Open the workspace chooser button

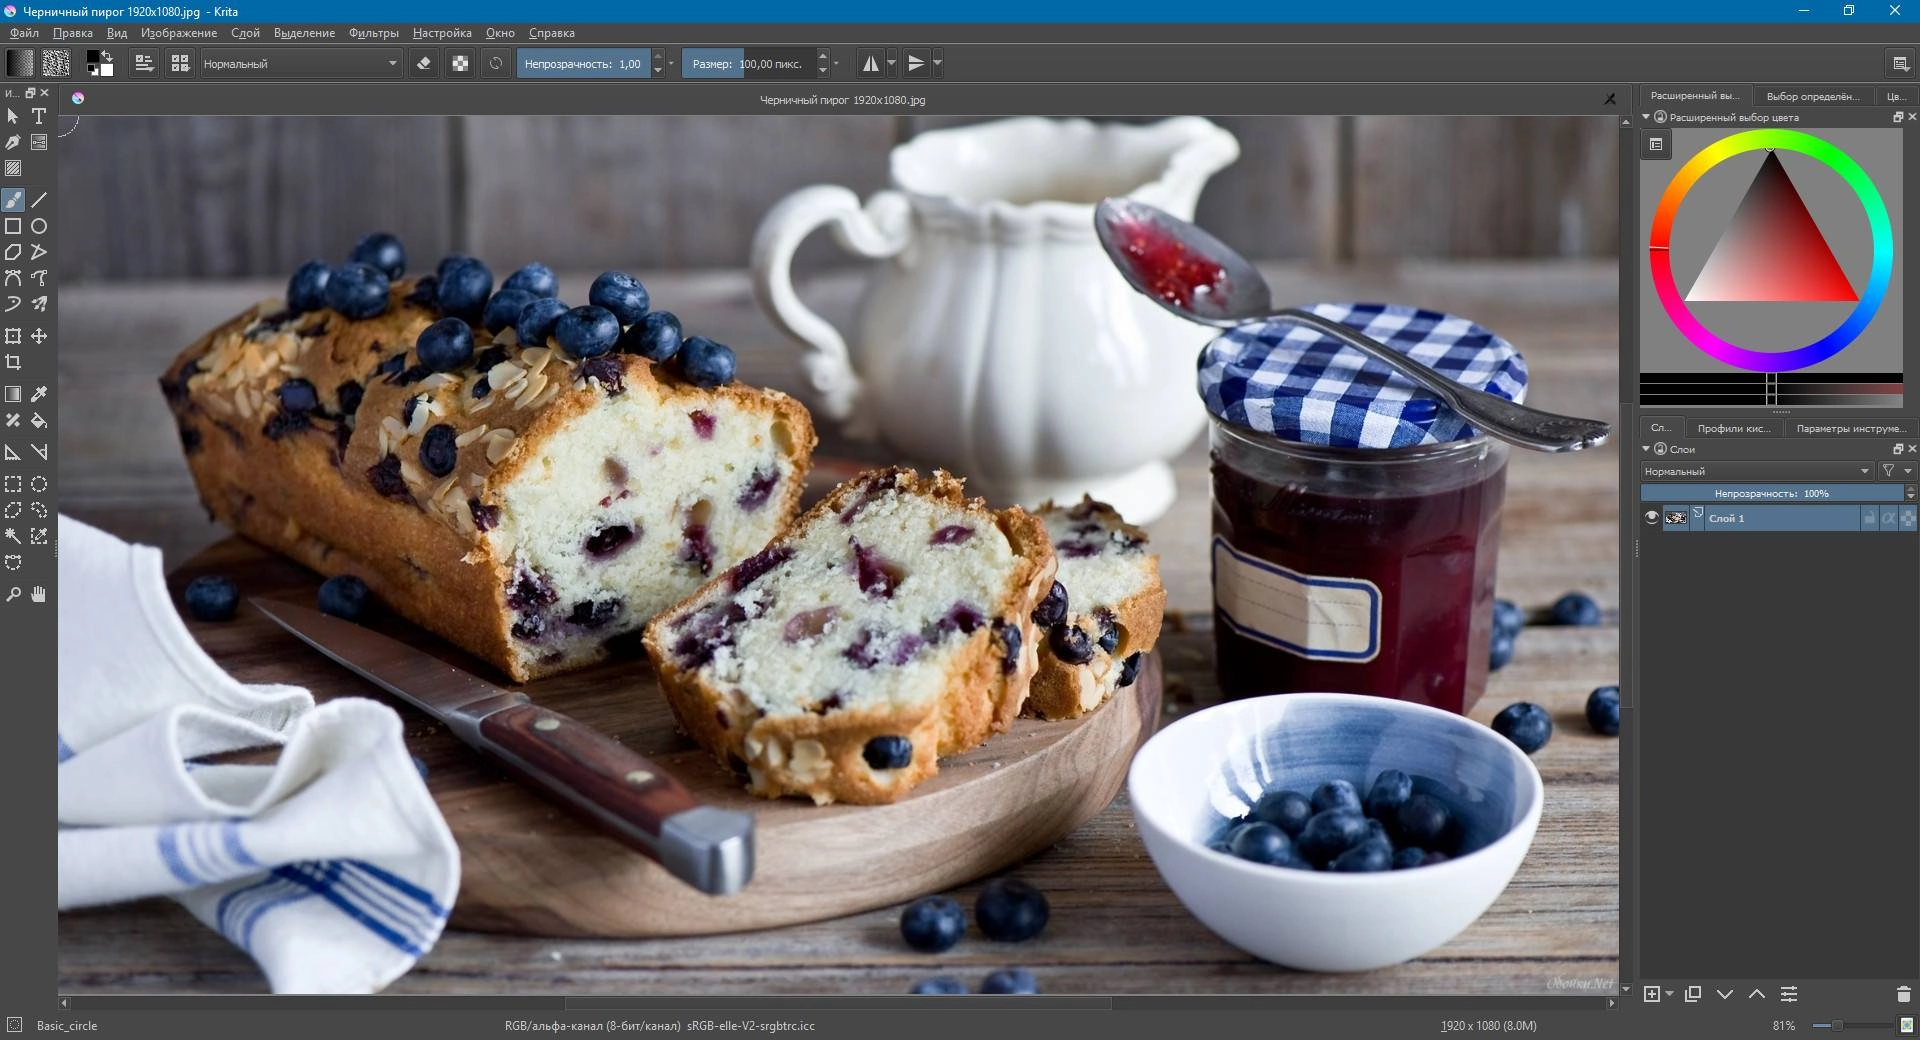(x=1901, y=63)
